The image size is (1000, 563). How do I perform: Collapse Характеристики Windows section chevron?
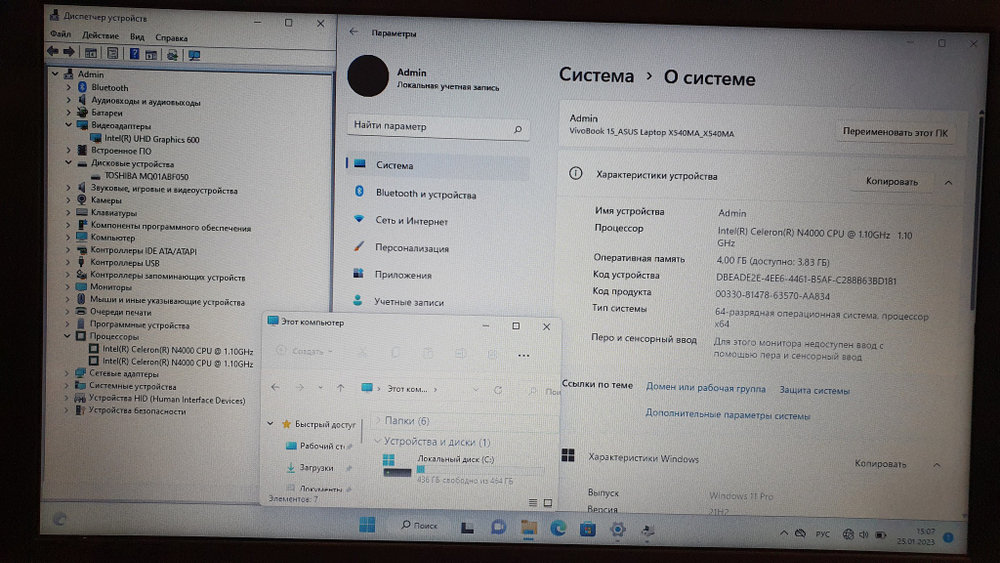click(x=937, y=465)
